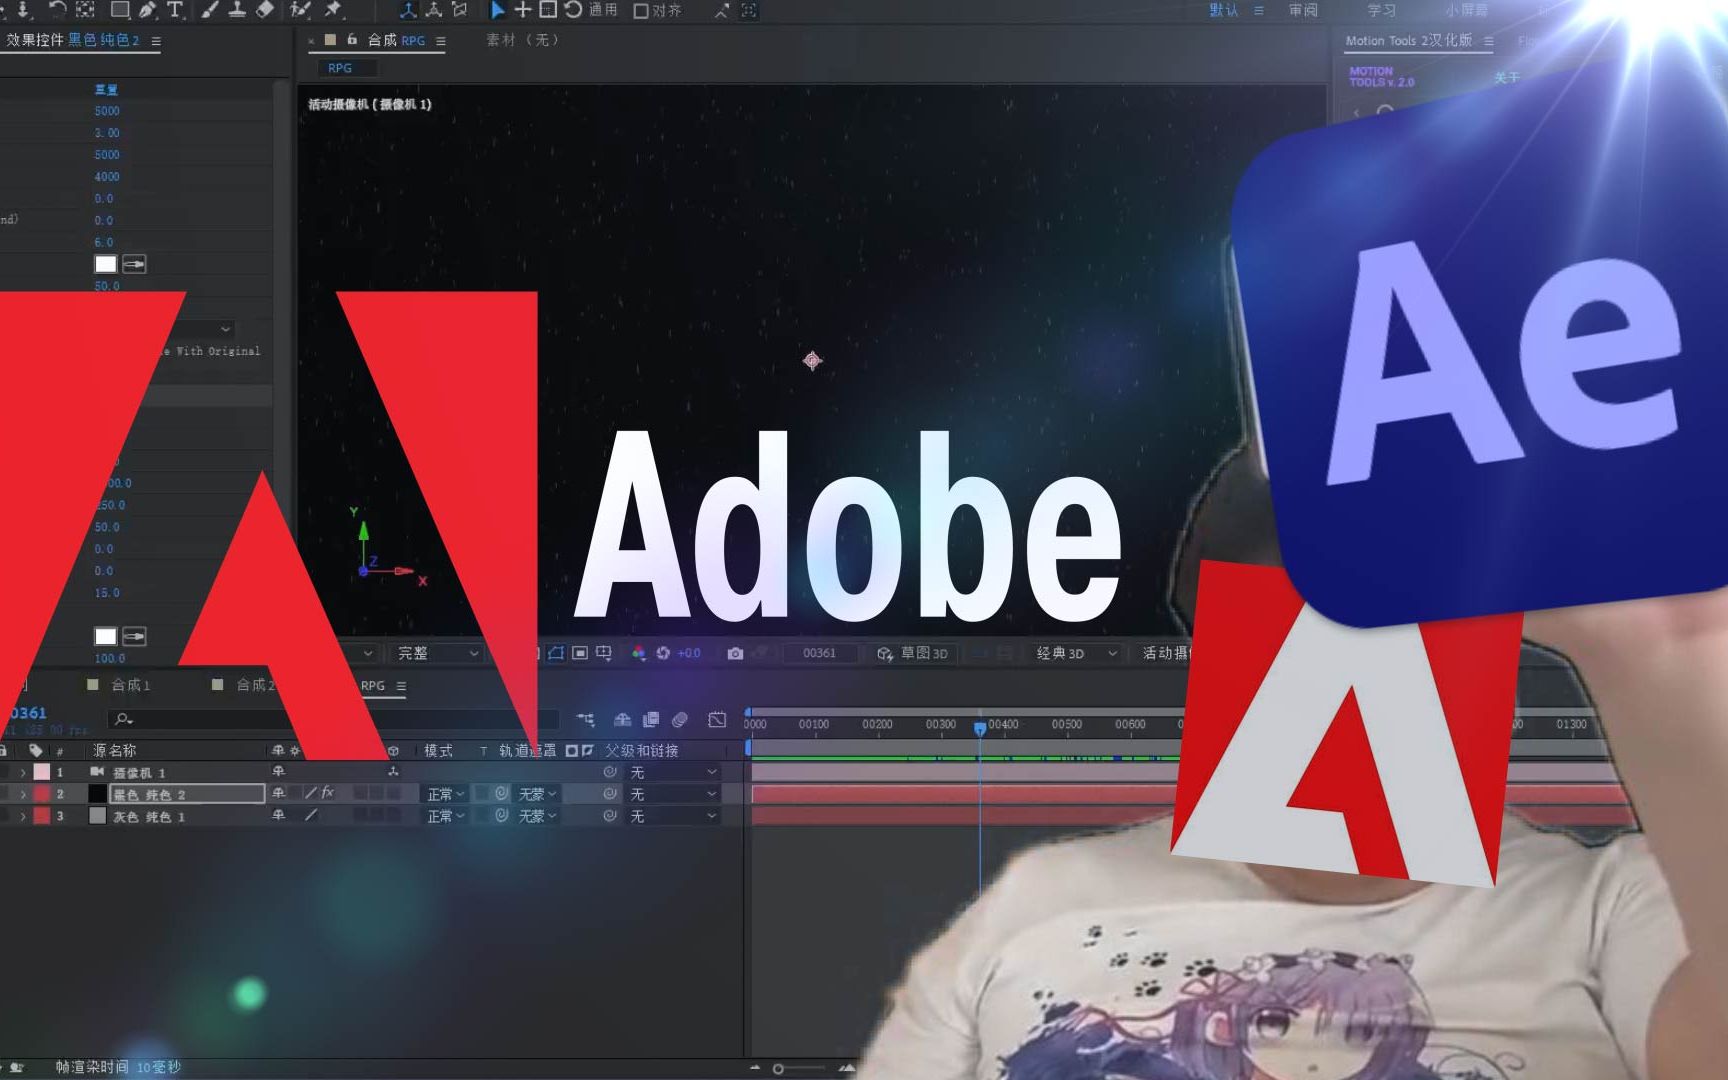Toggle shy switch on 摄像机 1 layer

tap(279, 772)
